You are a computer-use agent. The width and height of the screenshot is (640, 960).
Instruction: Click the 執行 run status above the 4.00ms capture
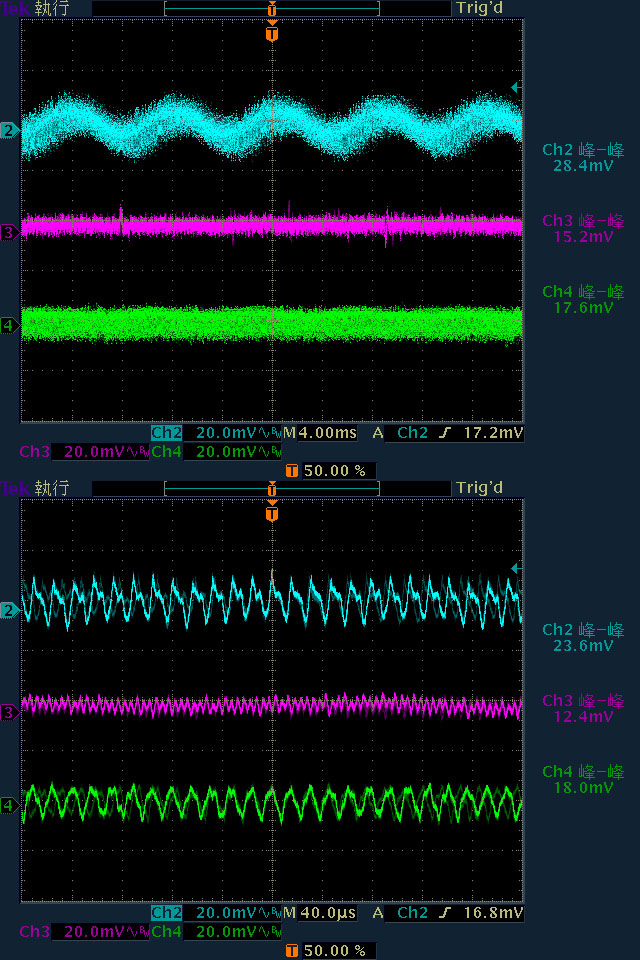point(52,9)
